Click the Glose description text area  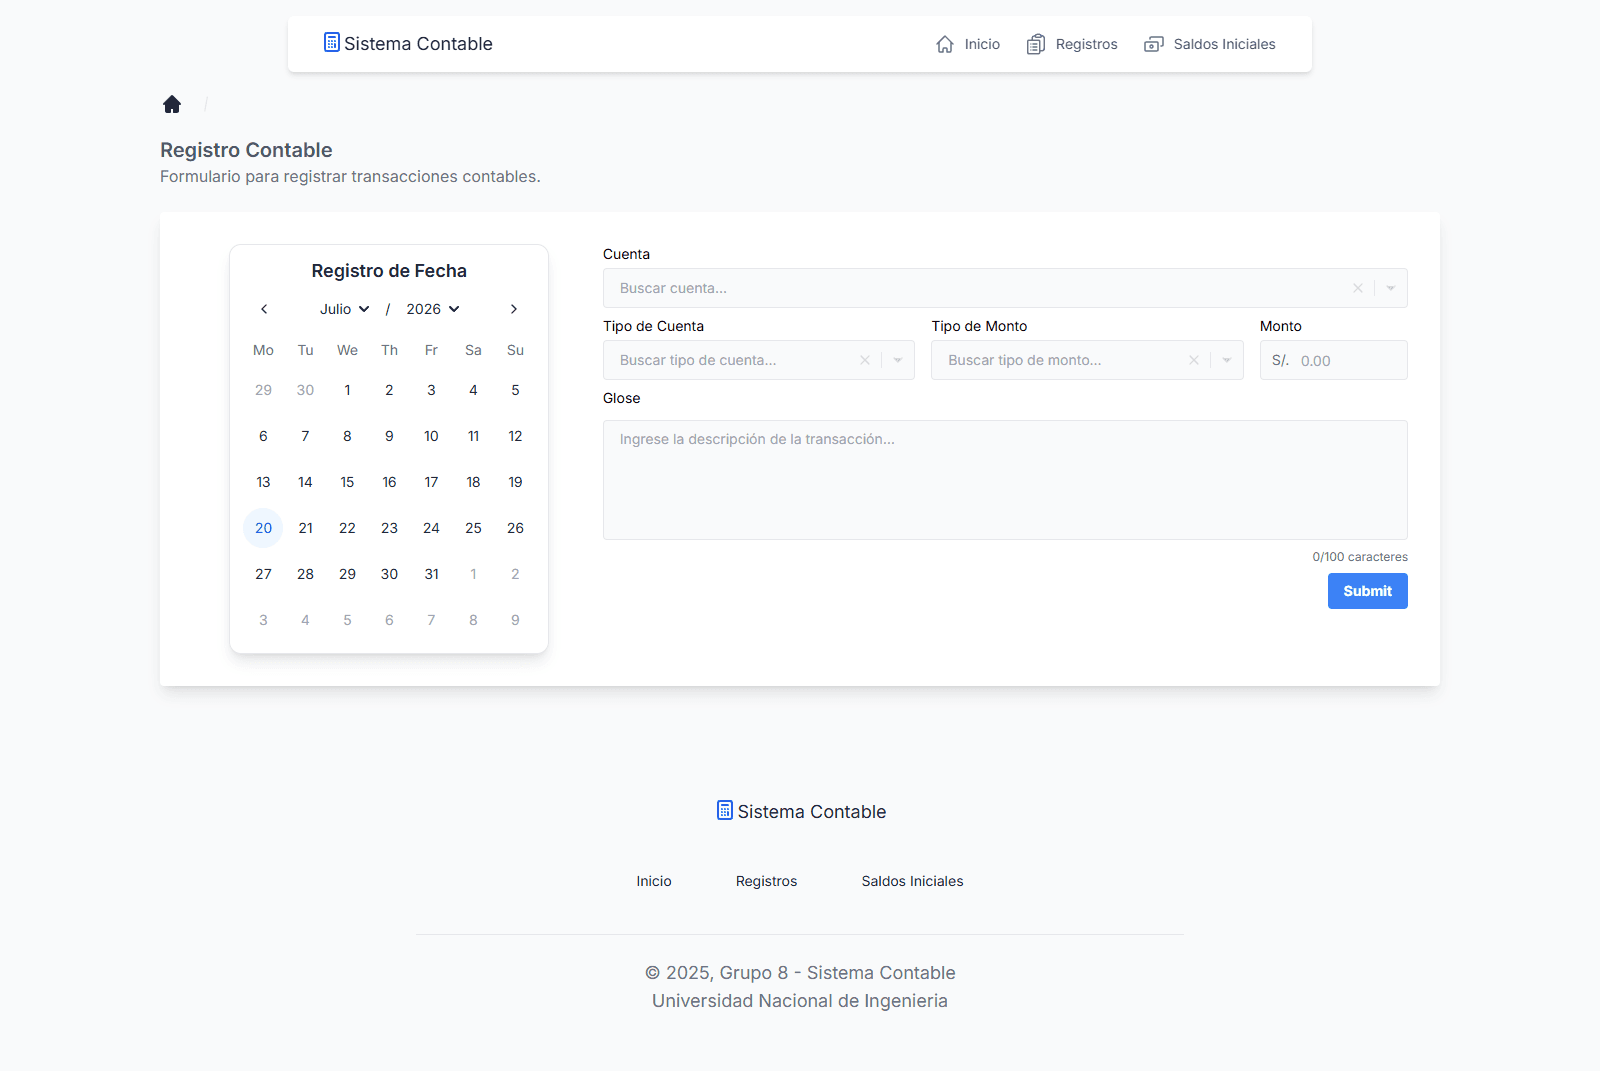[x=1005, y=480]
